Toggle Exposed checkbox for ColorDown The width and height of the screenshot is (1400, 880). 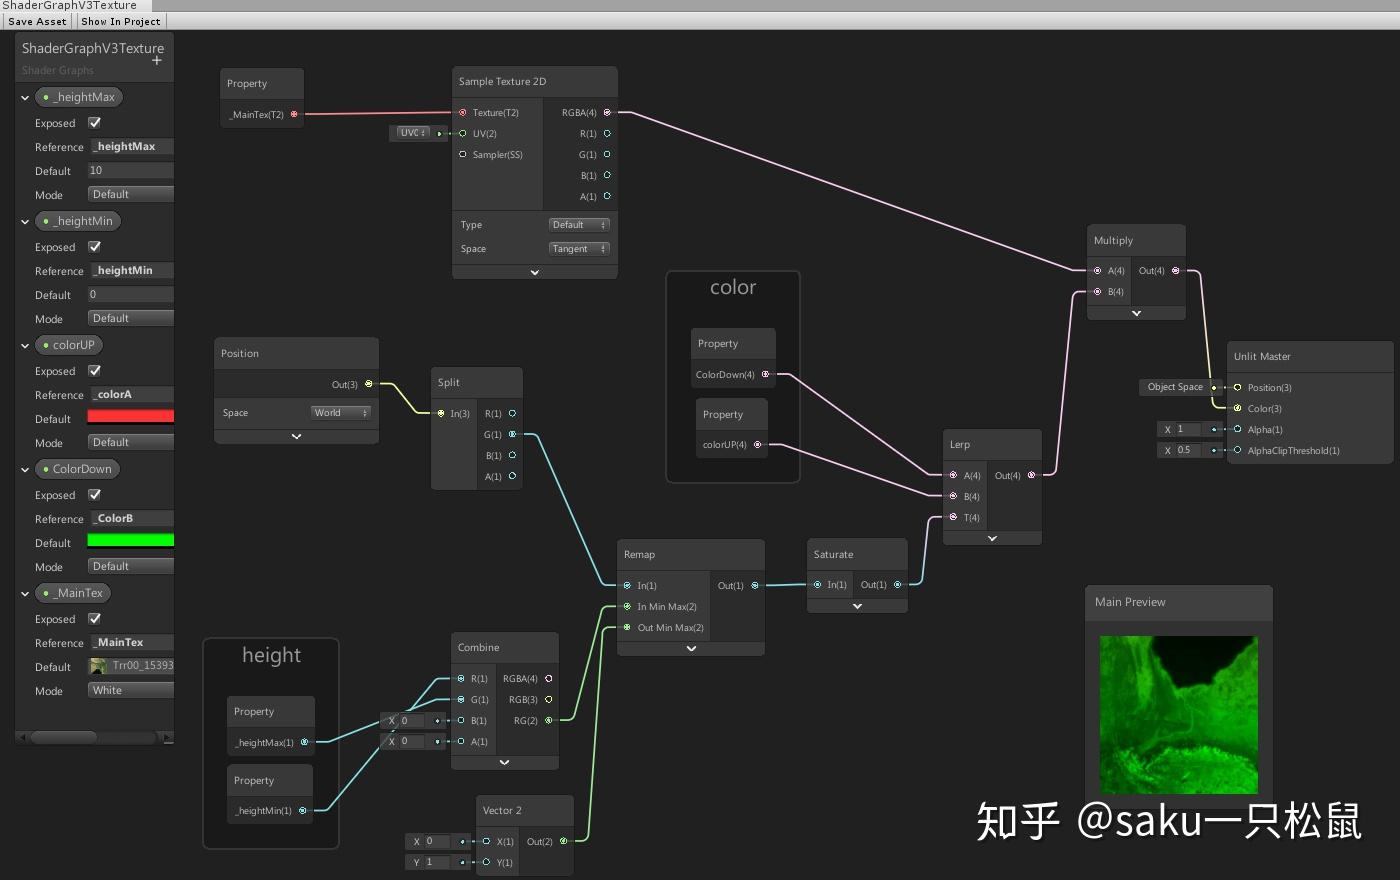pos(95,495)
